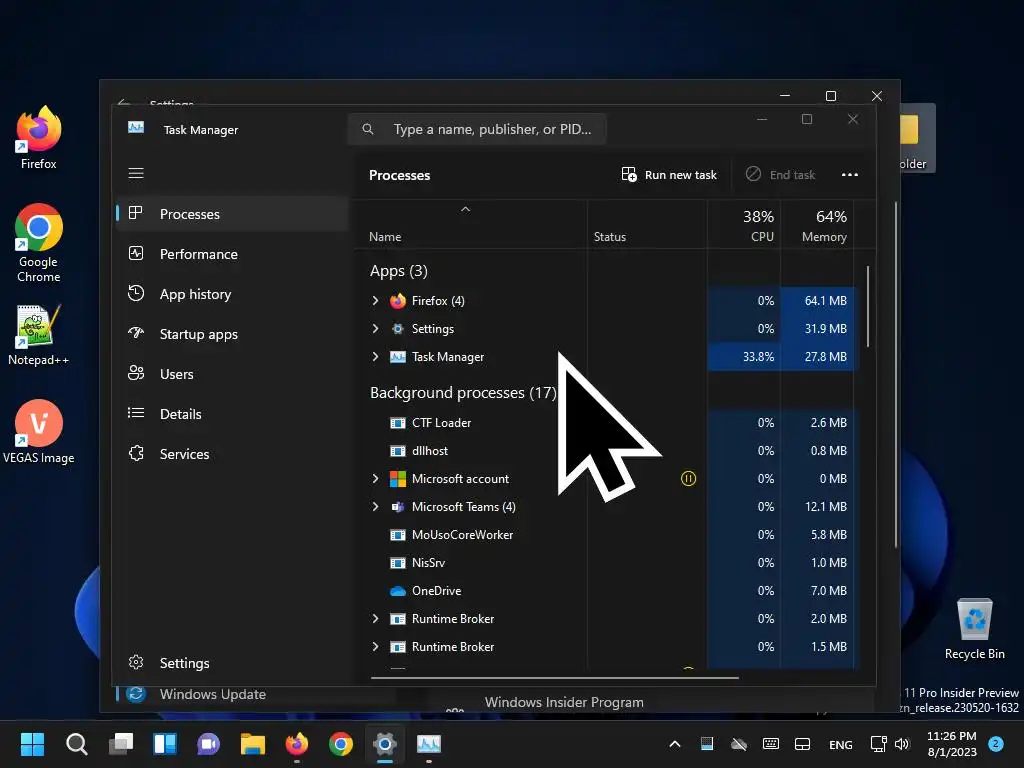
Task: Open the Windows Start menu
Action: click(32, 744)
